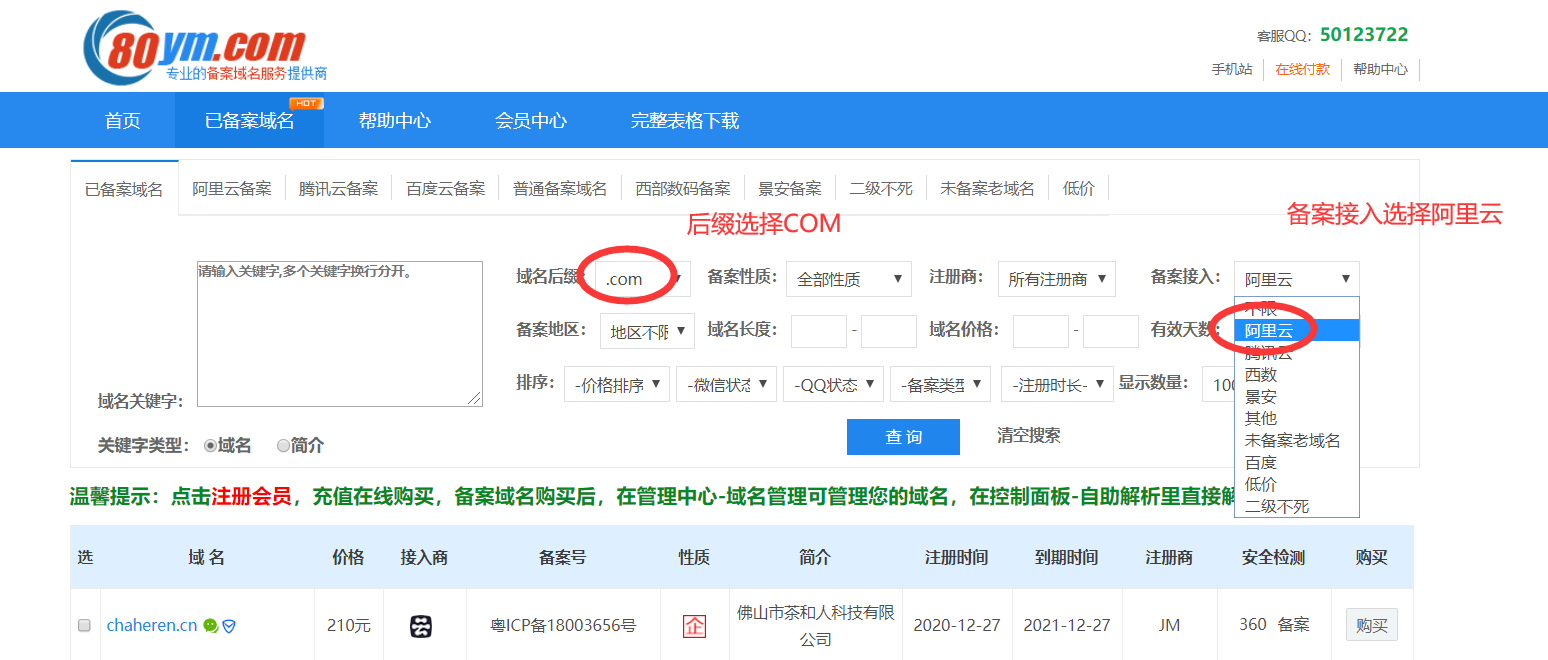This screenshot has width=1548, height=660.
Task: Click the 210元 price cell
Action: click(x=349, y=626)
